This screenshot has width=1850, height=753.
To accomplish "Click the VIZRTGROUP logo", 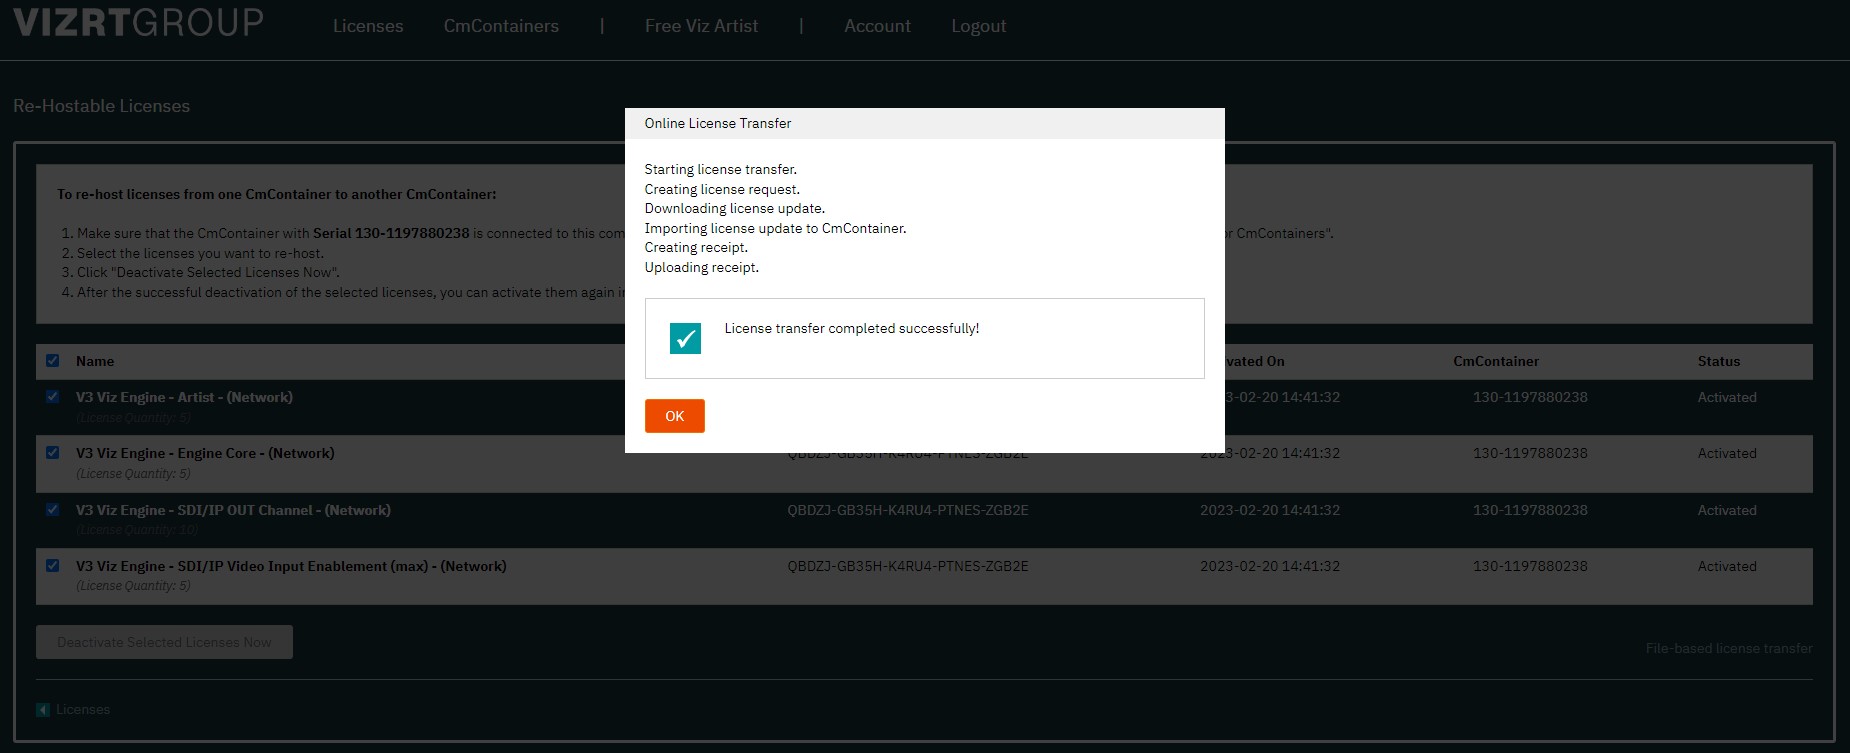I will 138,21.
